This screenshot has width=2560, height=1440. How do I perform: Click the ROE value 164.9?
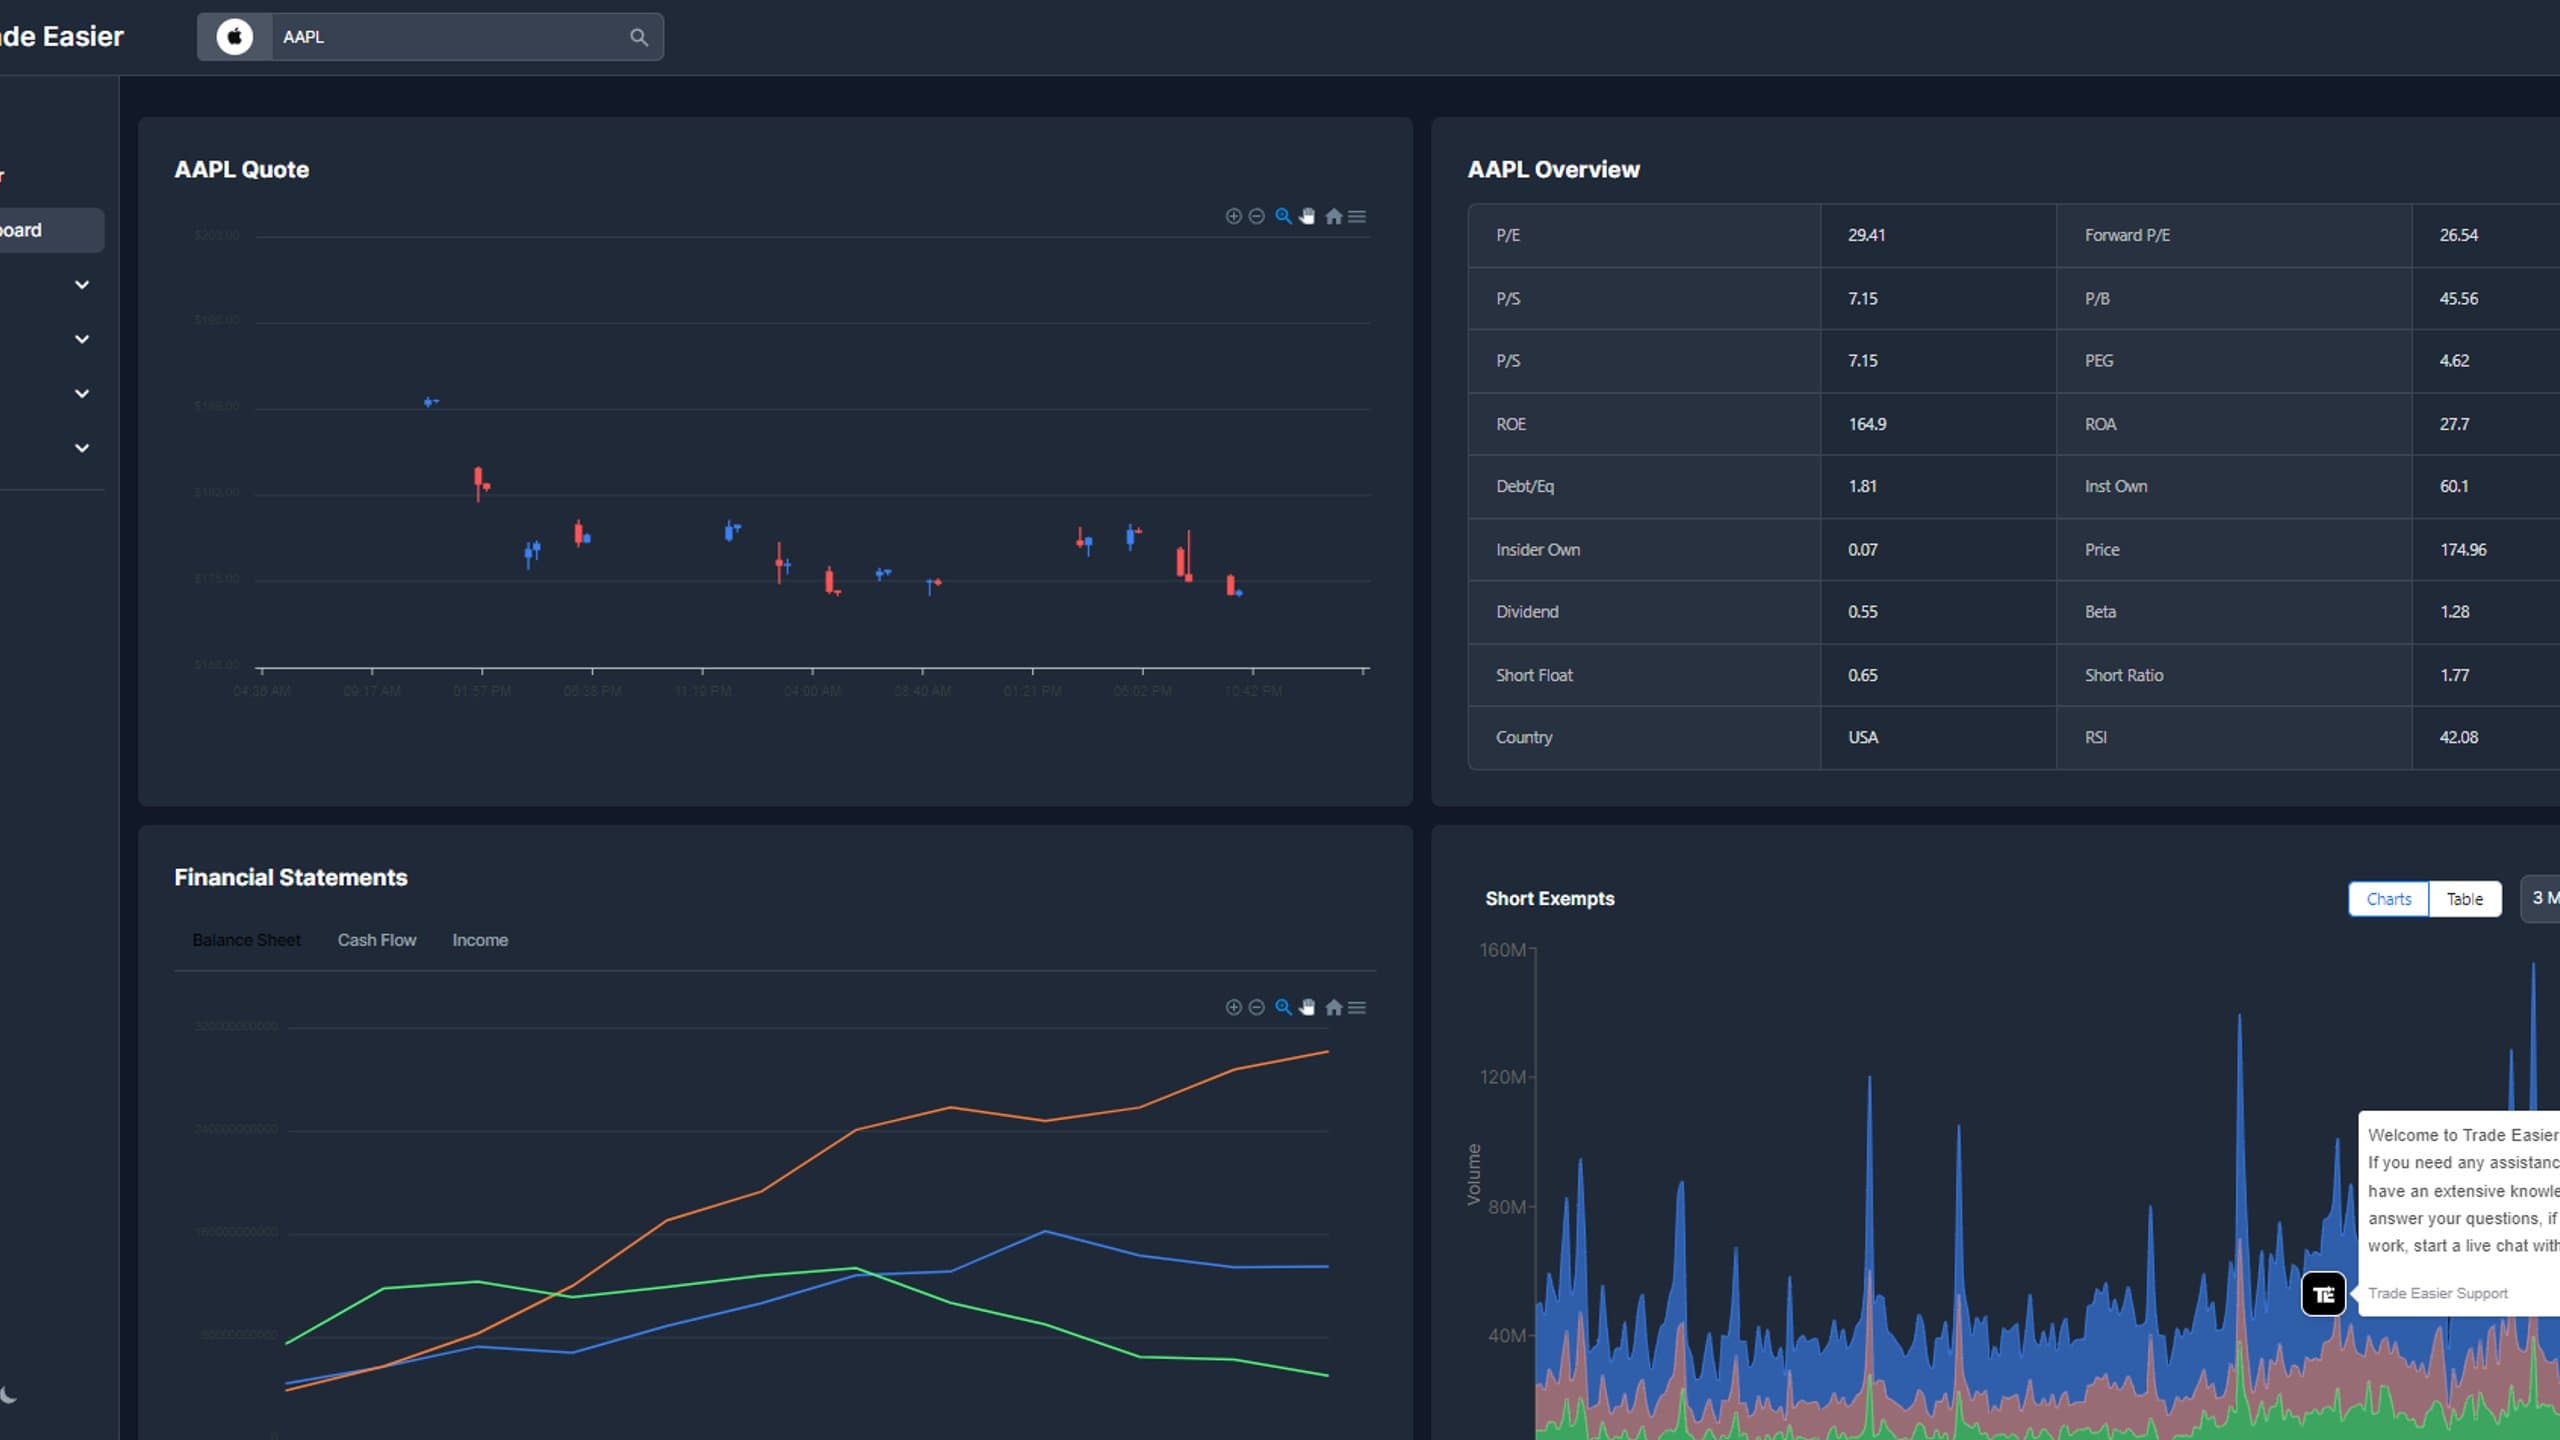pos(1867,424)
